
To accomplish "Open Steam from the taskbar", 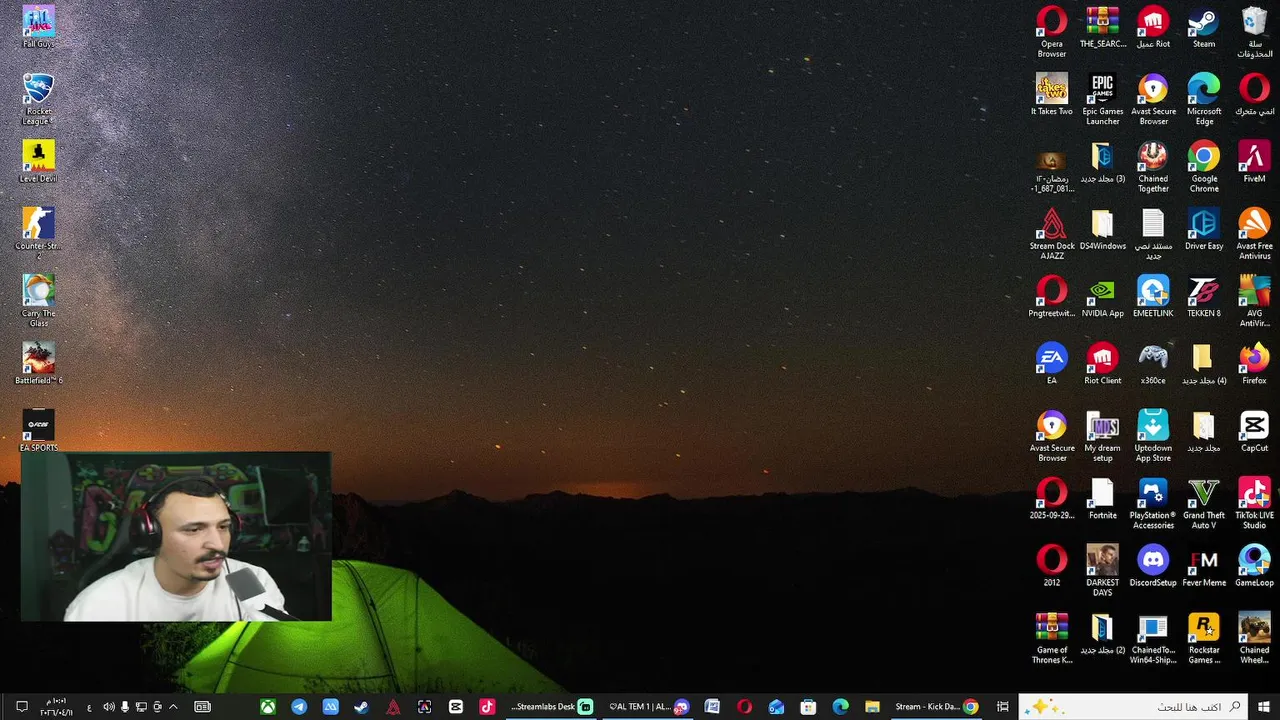I will pos(361,707).
